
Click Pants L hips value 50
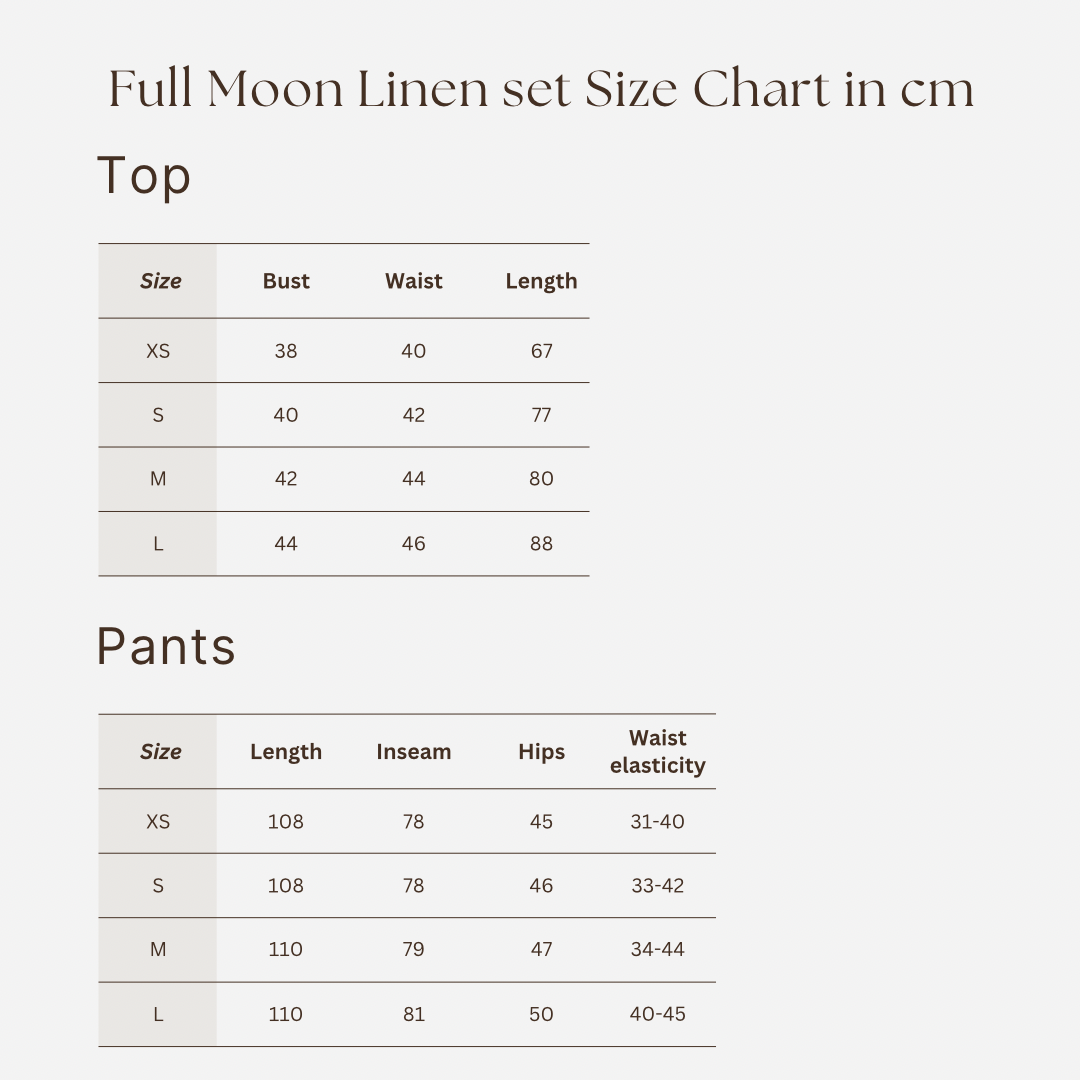coord(541,1014)
